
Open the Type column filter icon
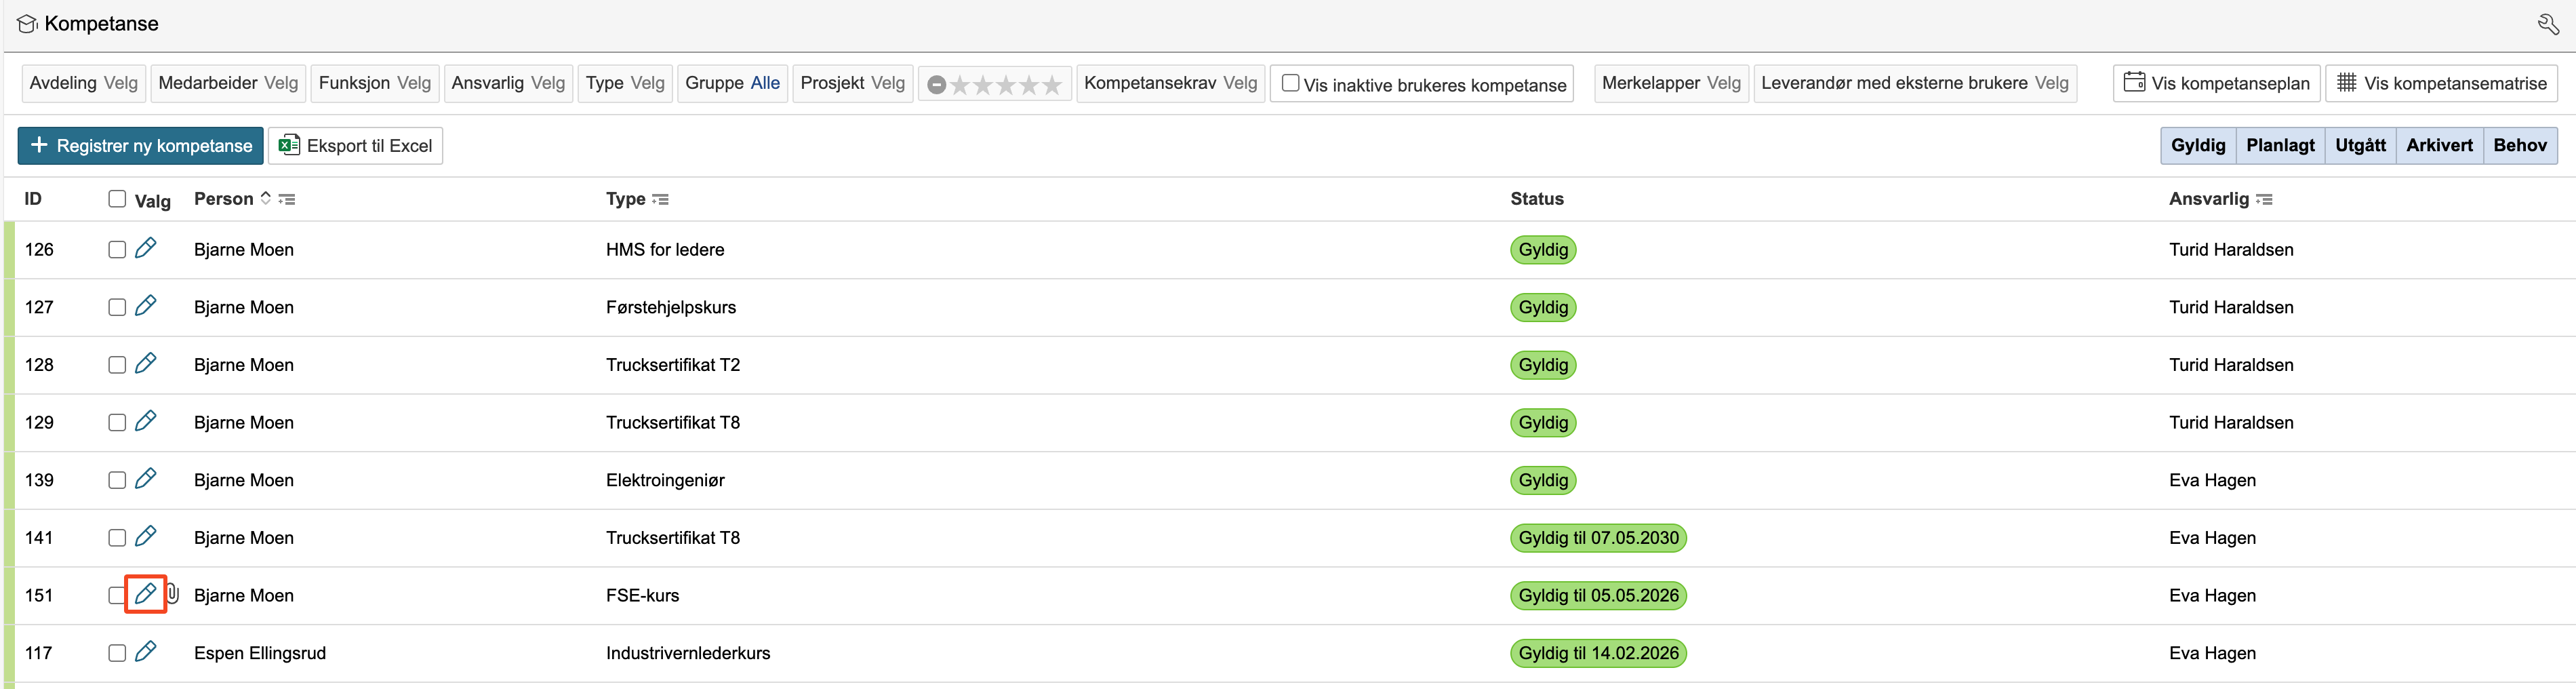pyautogui.click(x=660, y=199)
